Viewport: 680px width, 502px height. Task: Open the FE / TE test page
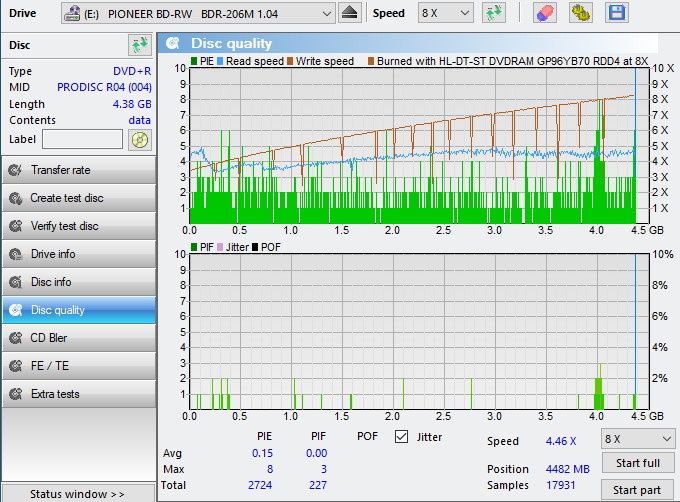[78, 366]
